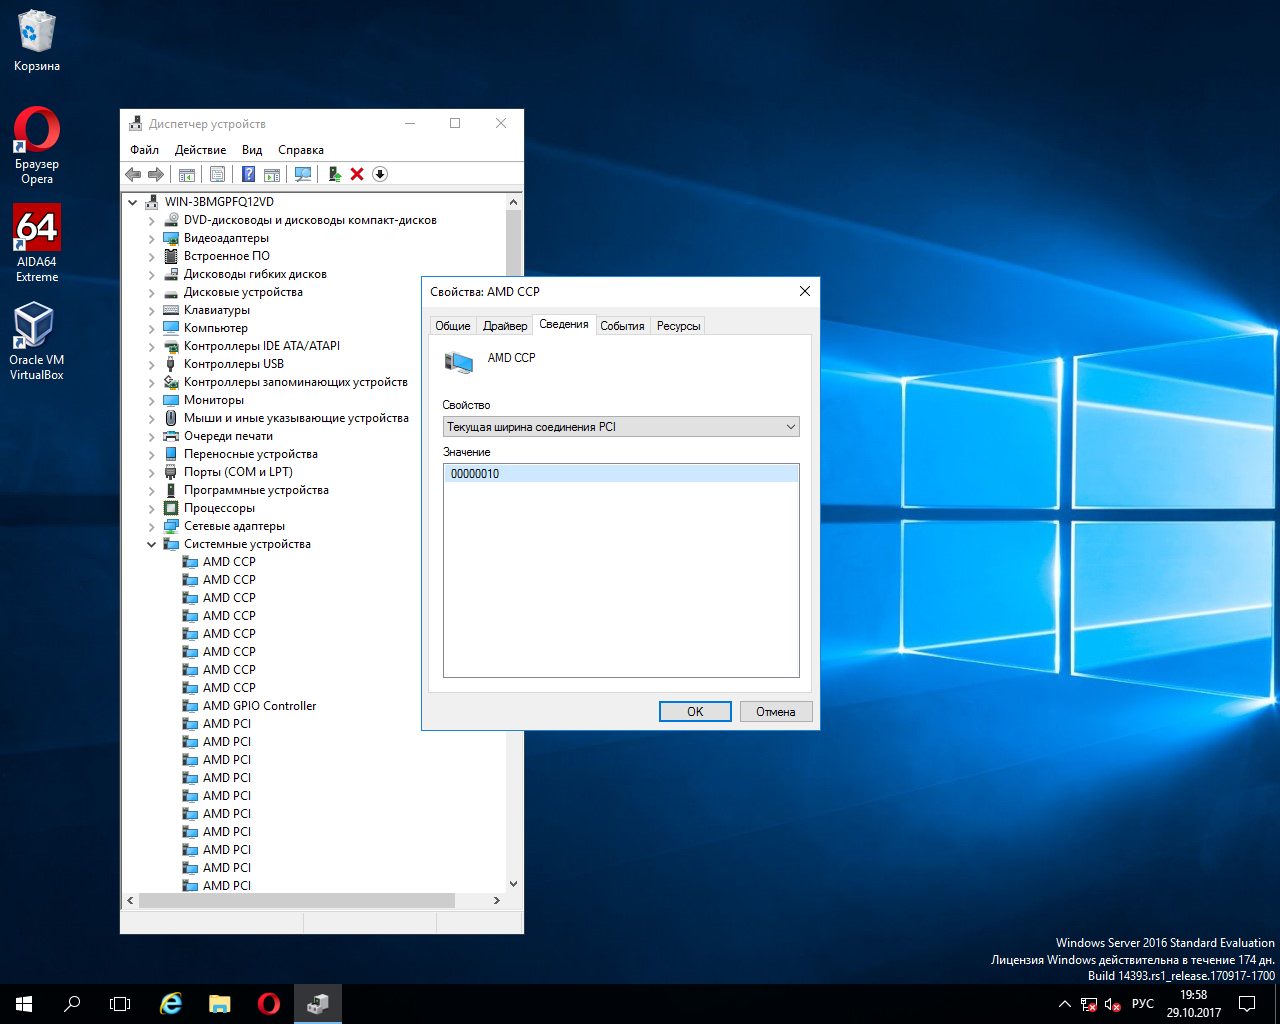
Task: Switch to the Драйвер tab
Action: (505, 326)
